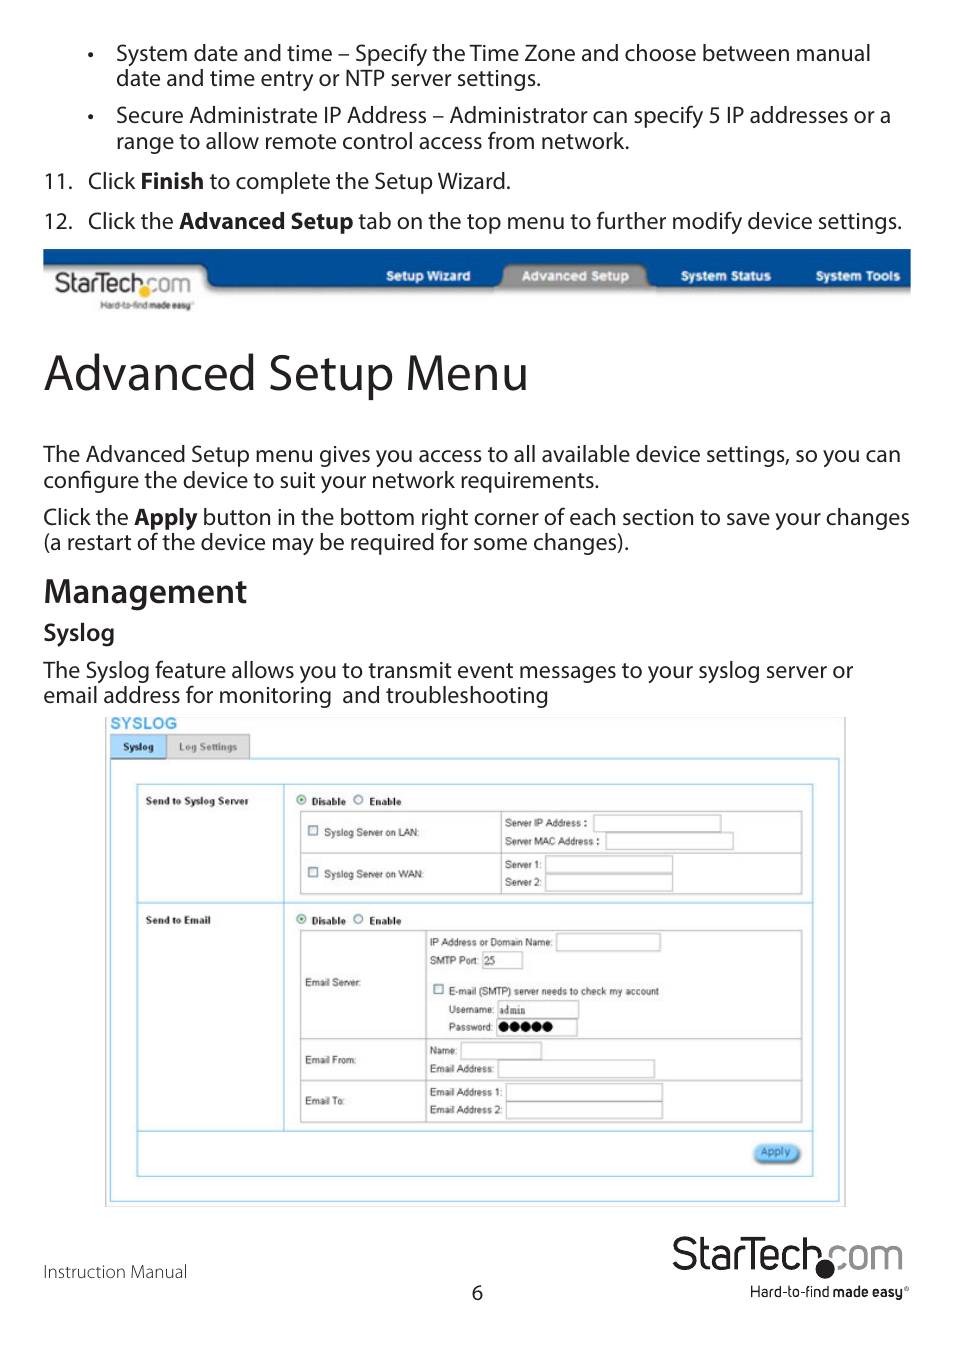The image size is (954, 1345).
Task: Focus the SMTP Port field
Action: tap(502, 960)
